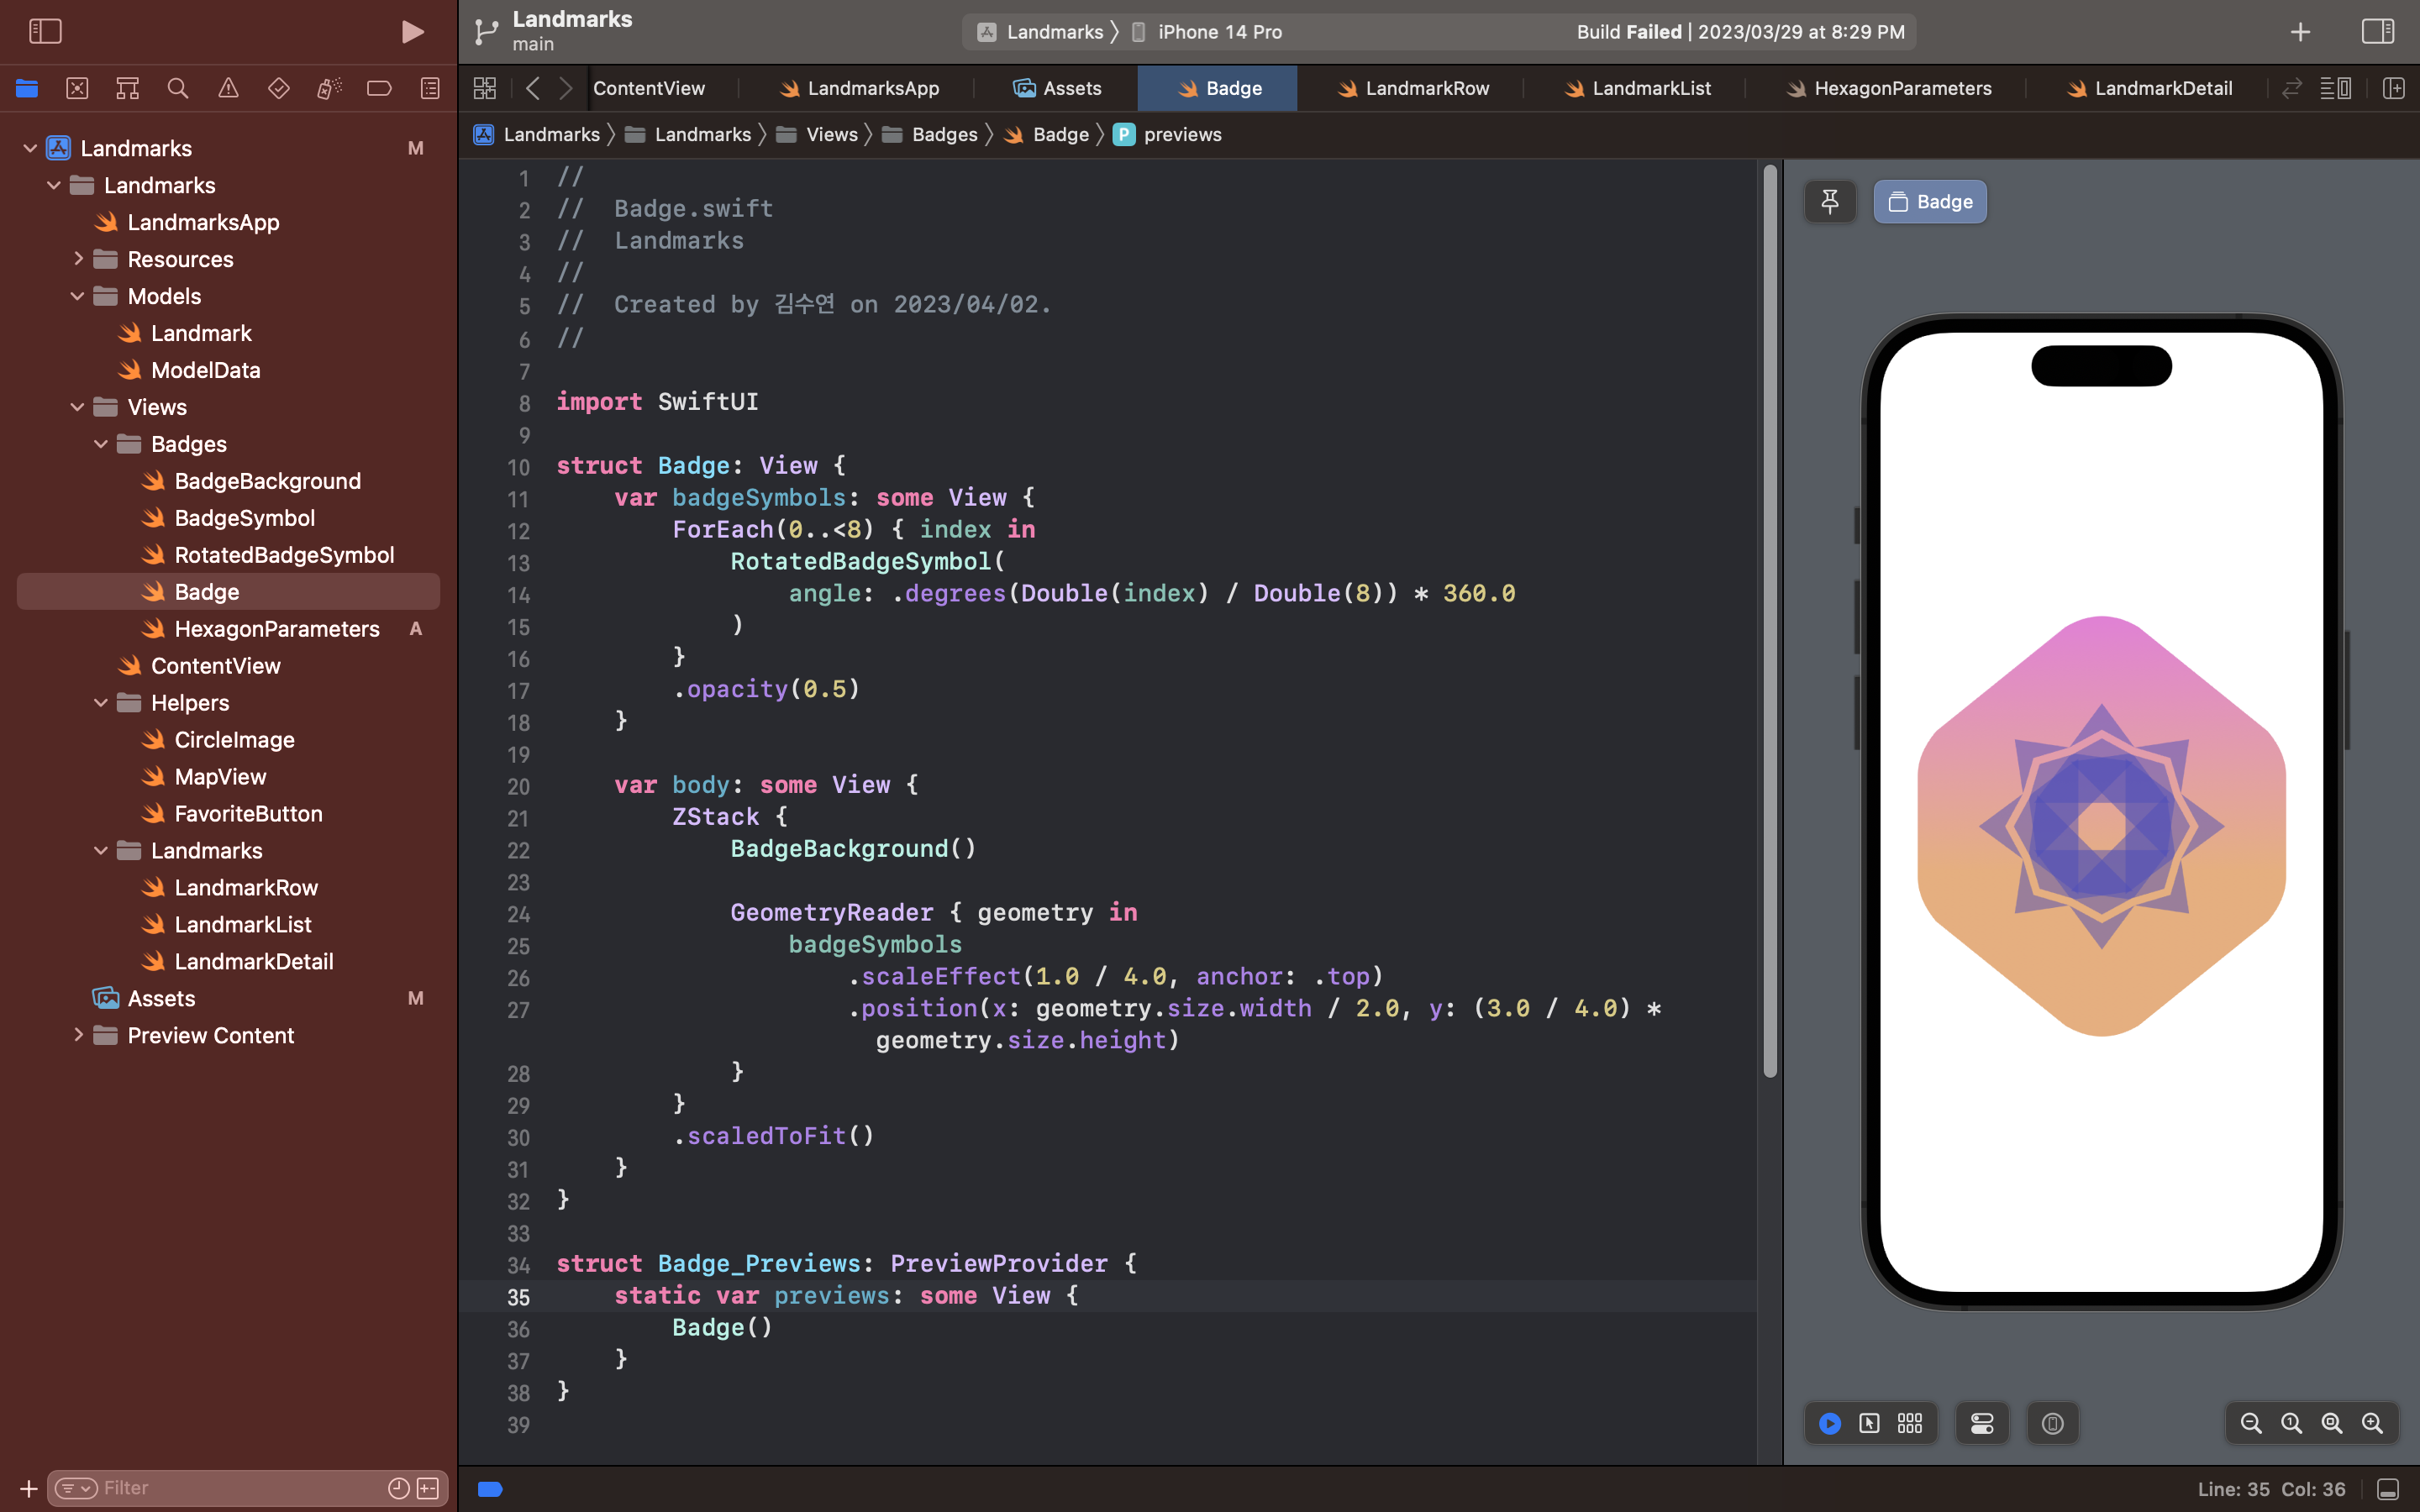Expand the Resources folder
This screenshot has height=1512, width=2420.
[x=78, y=259]
